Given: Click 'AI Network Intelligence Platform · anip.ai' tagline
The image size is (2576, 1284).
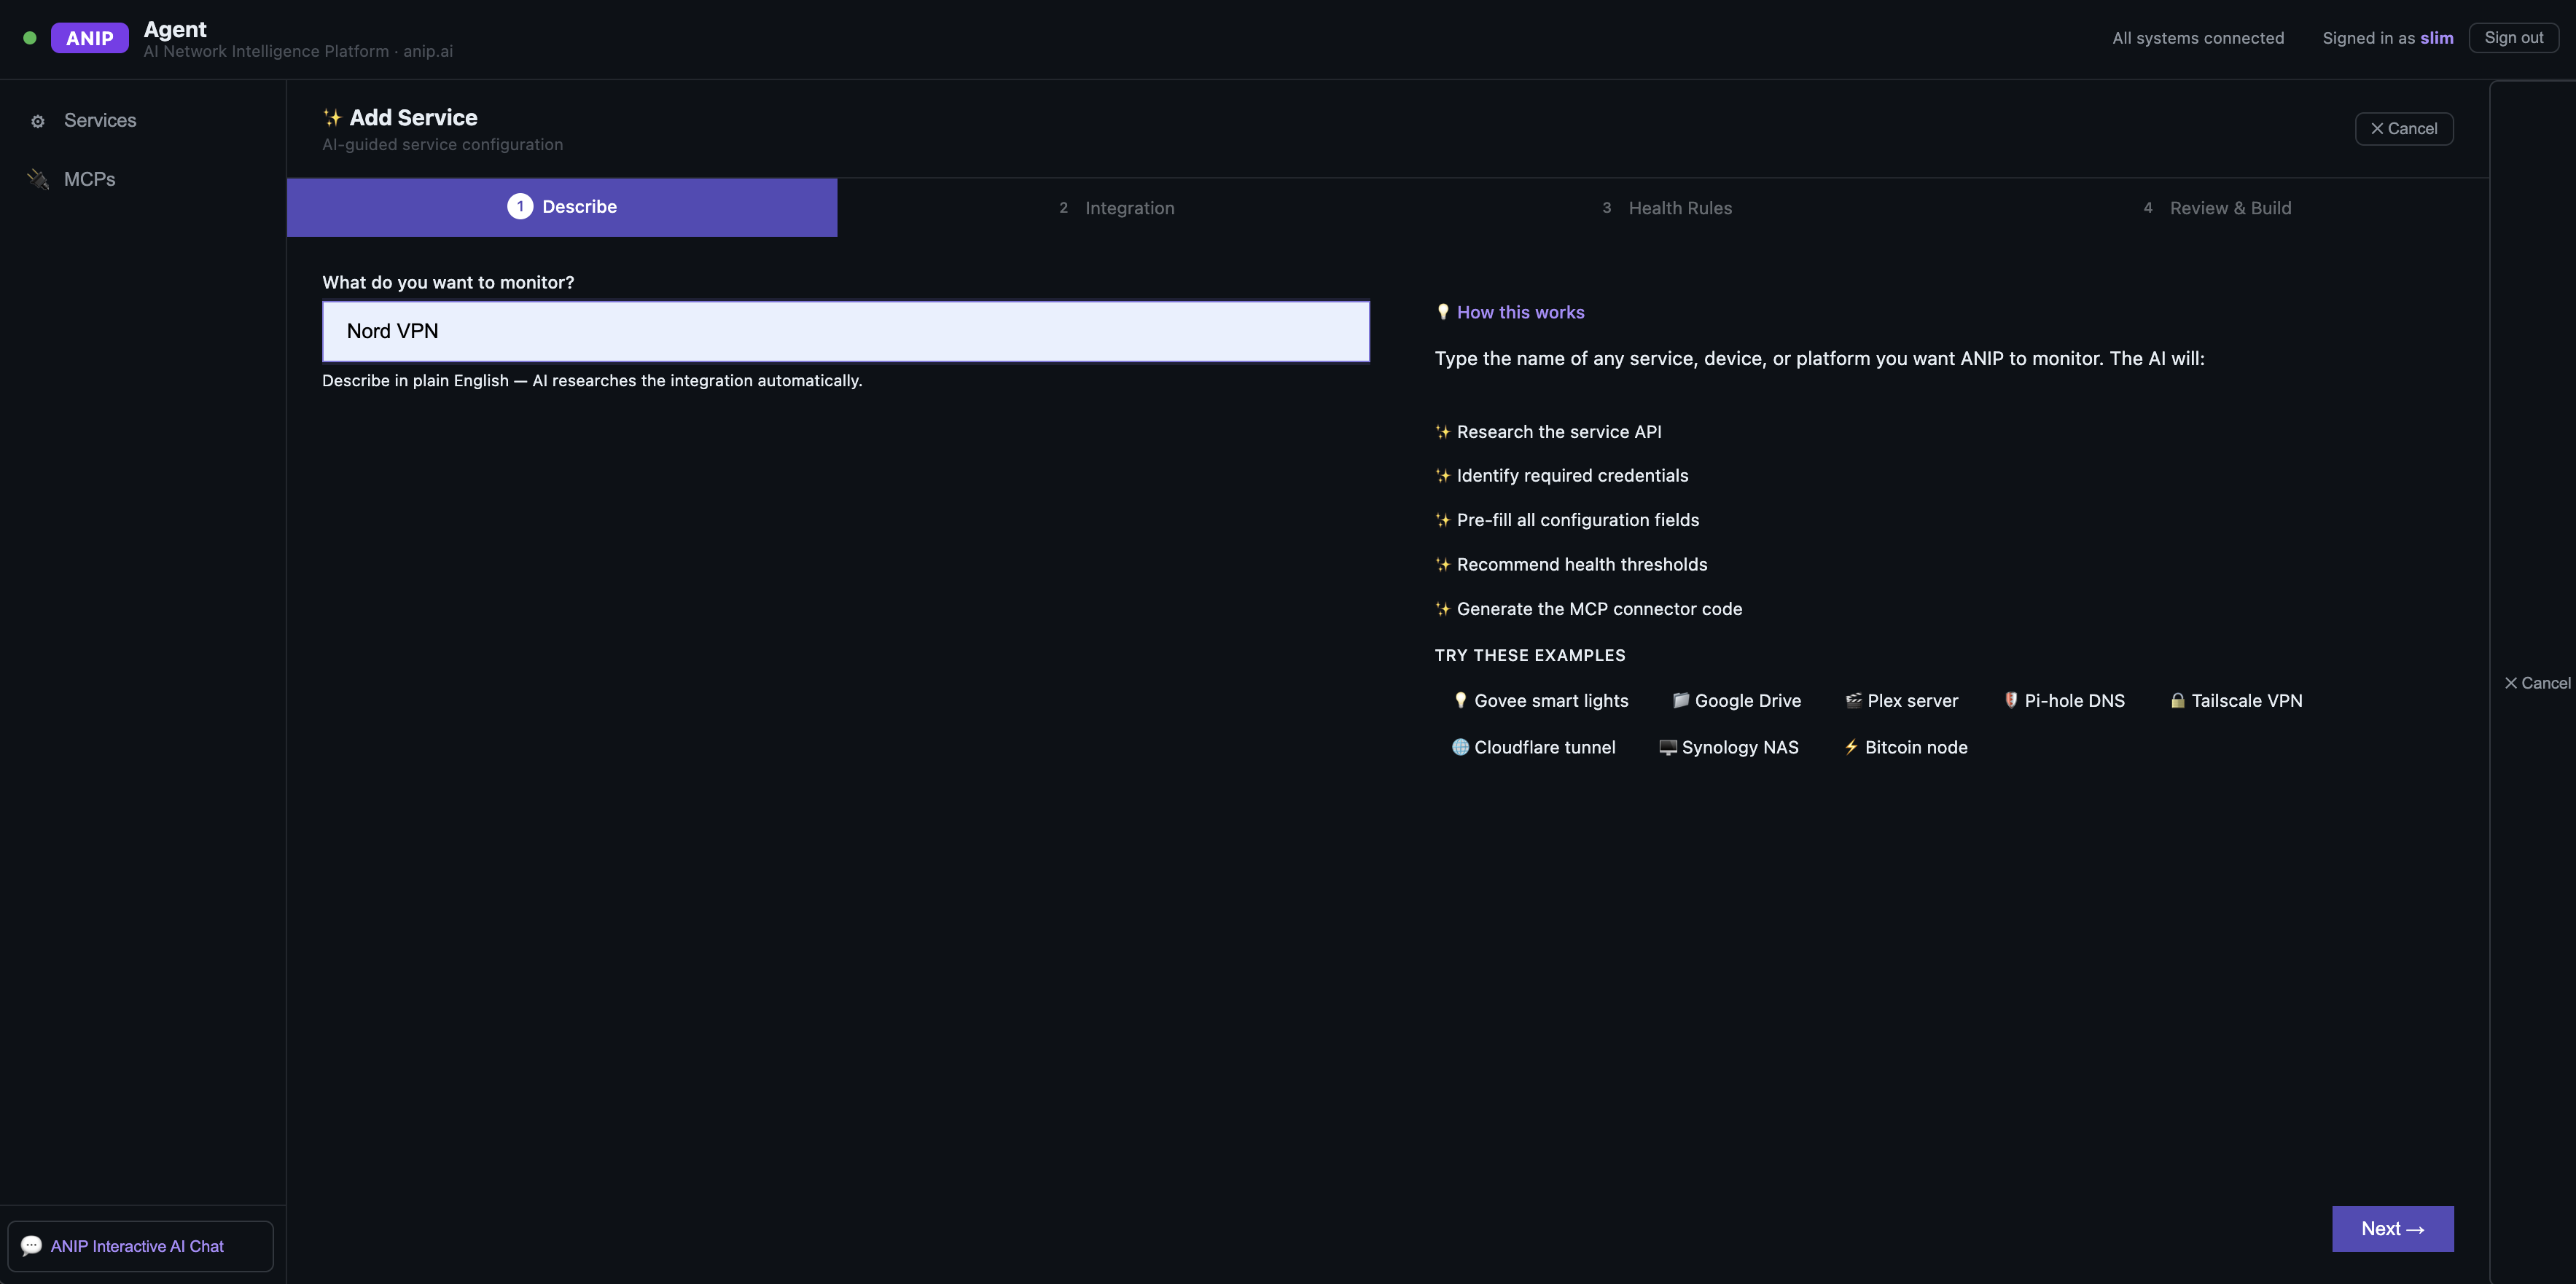Looking at the screenshot, I should click(298, 51).
